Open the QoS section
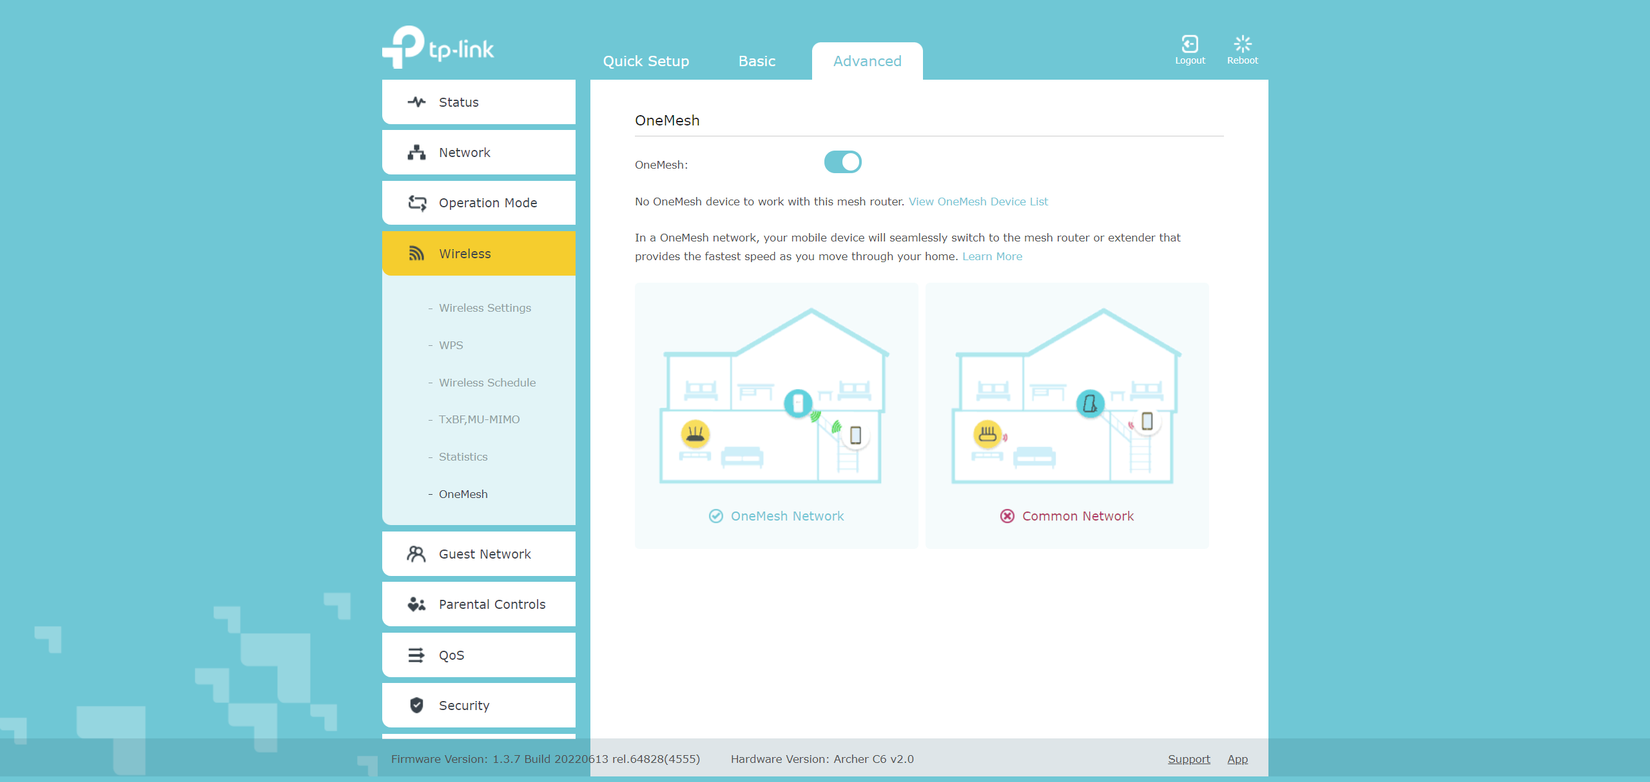The image size is (1650, 782). pyautogui.click(x=479, y=655)
